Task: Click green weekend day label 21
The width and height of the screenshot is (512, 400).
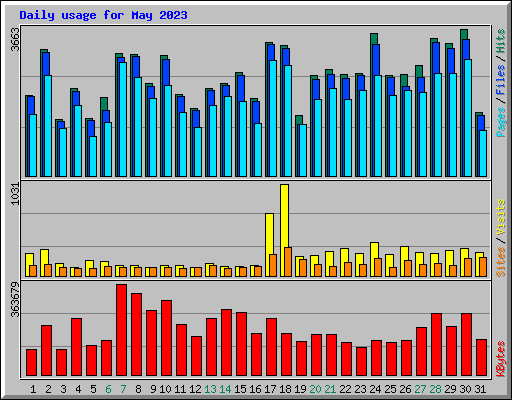Action: (x=330, y=389)
